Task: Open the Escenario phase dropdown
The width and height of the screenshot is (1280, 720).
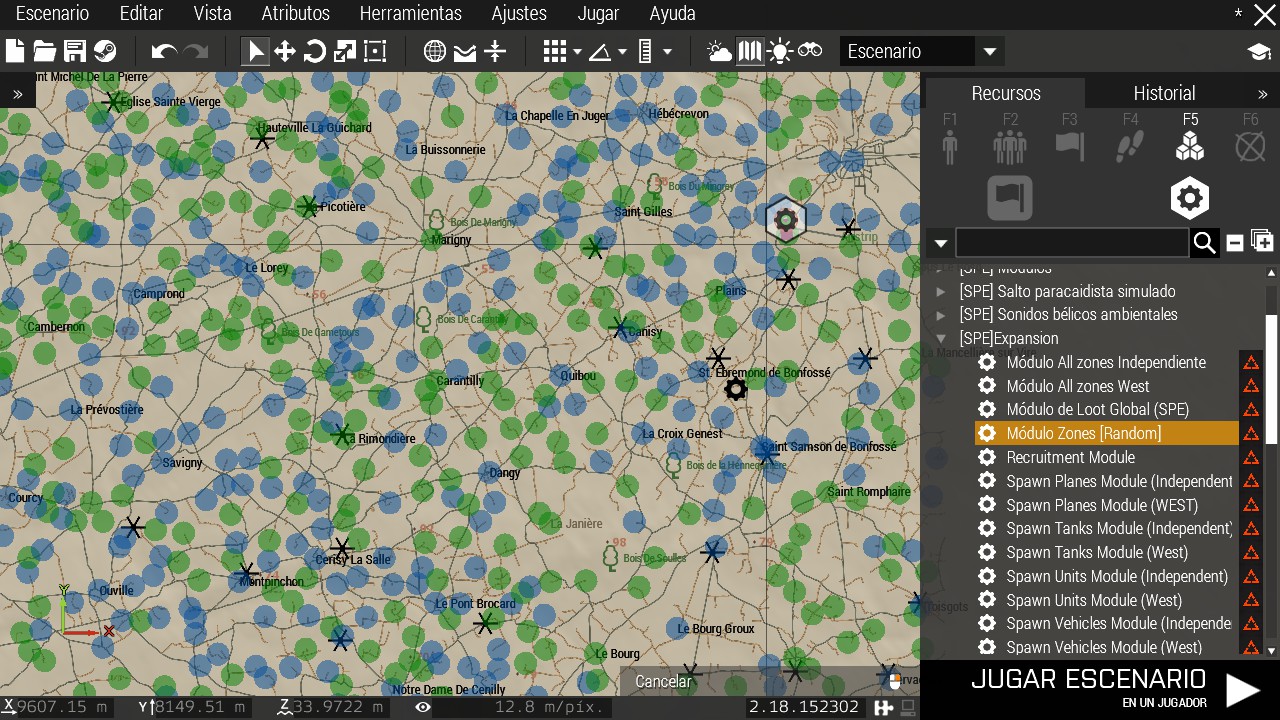Action: (921, 51)
